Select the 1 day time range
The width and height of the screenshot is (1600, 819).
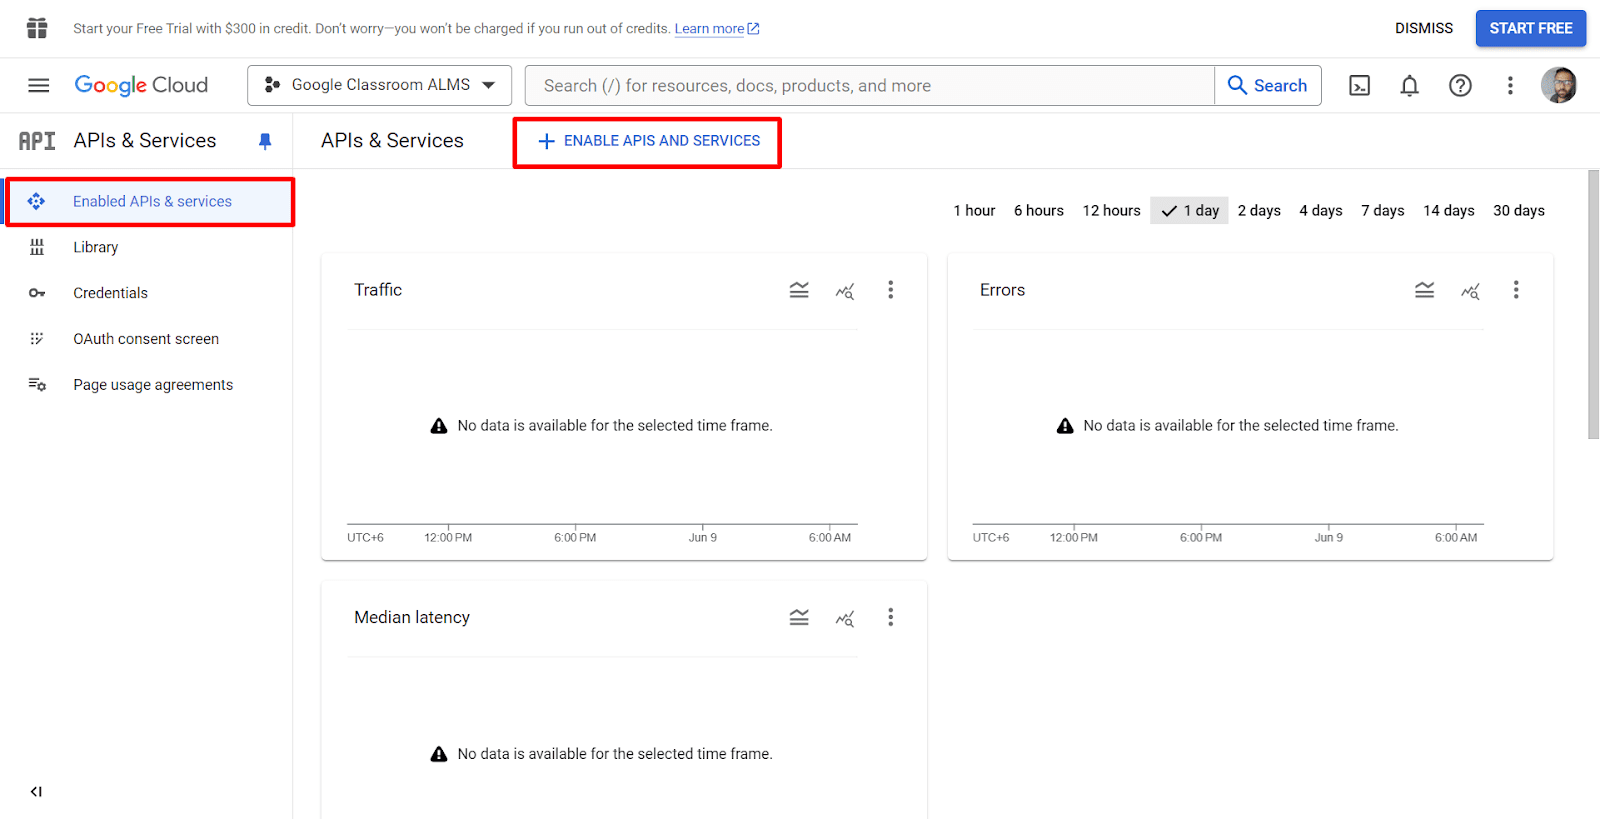[x=1189, y=210]
